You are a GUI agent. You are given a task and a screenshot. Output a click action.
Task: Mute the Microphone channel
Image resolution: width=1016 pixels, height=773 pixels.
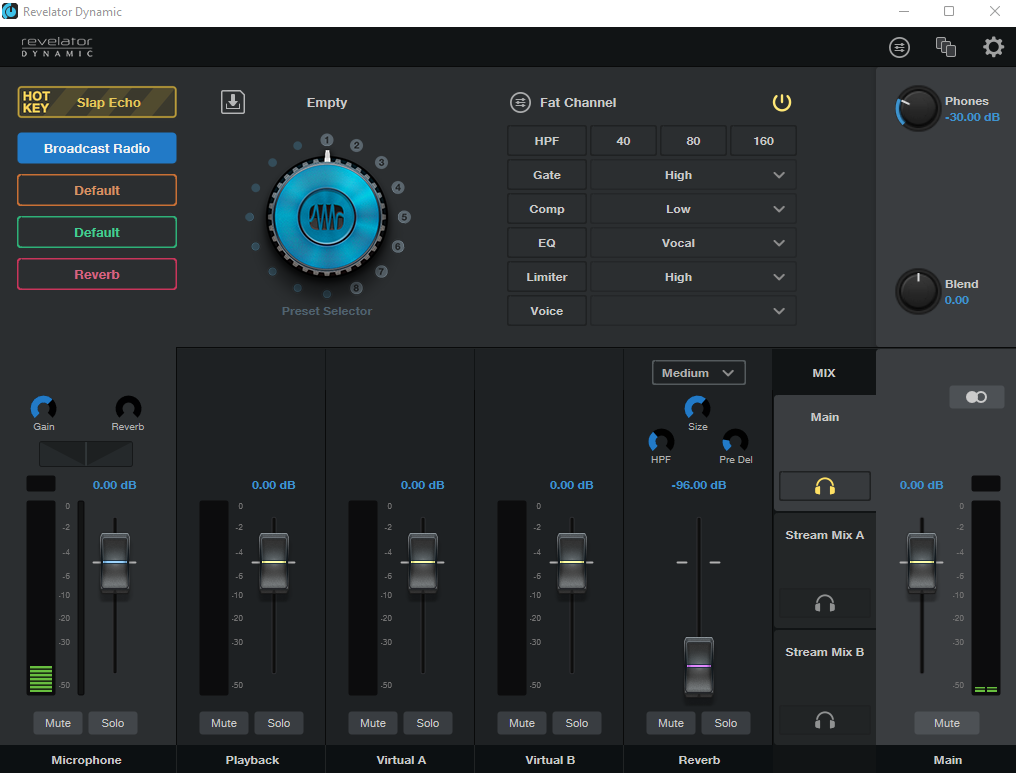pyautogui.click(x=58, y=722)
